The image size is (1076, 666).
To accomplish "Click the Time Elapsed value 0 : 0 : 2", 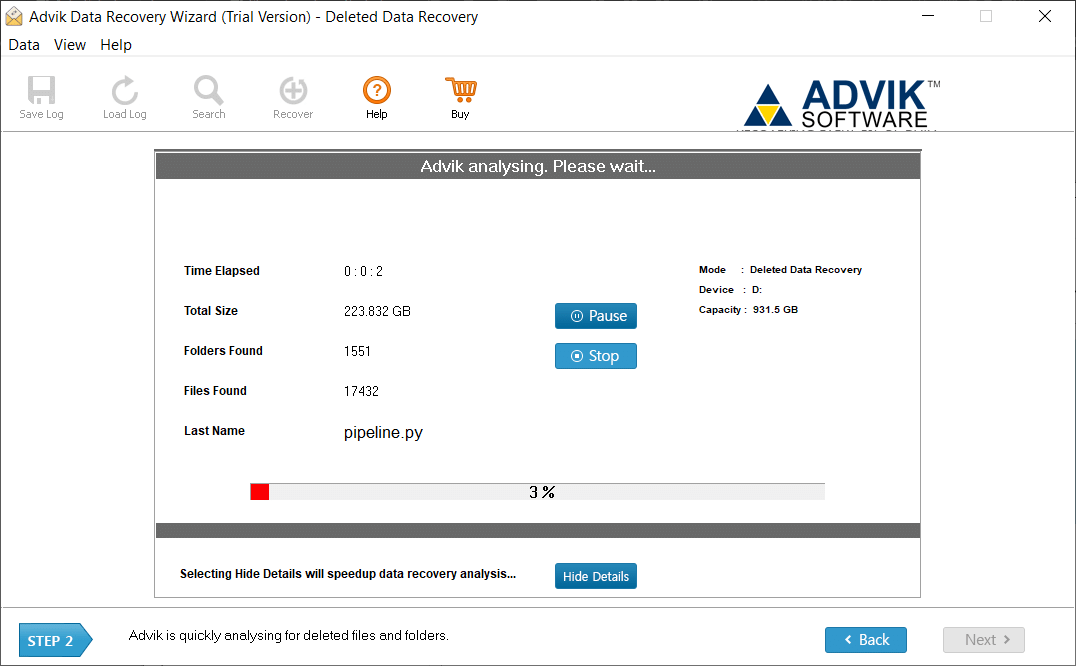I will pos(363,272).
